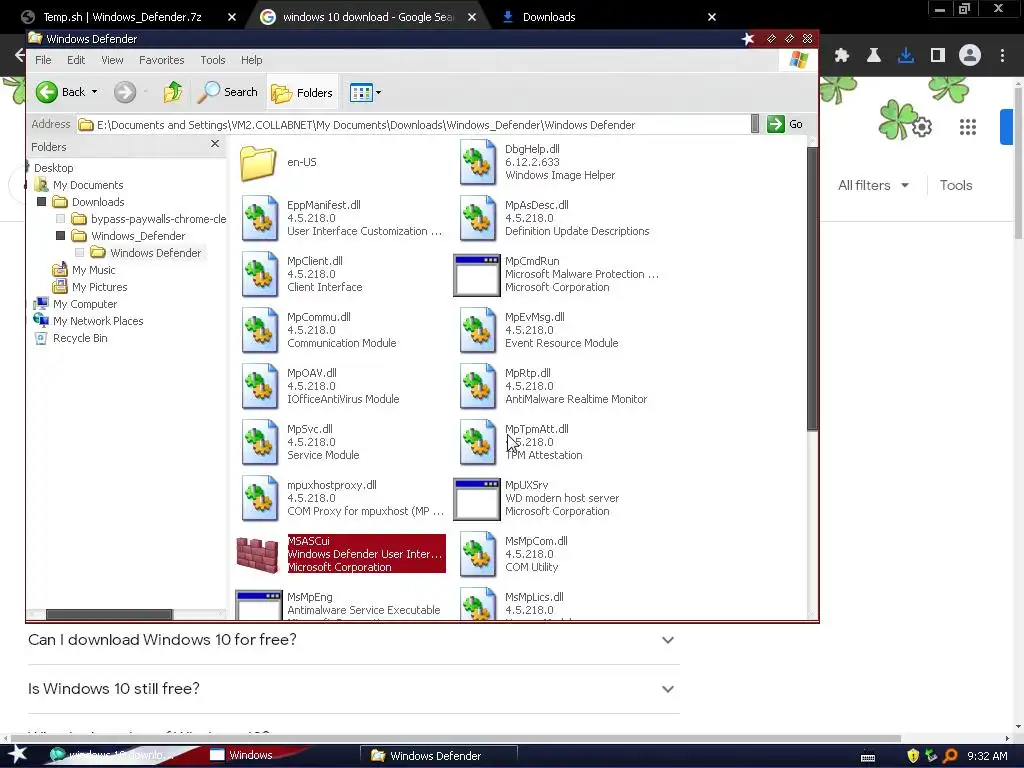Image resolution: width=1024 pixels, height=768 pixels.
Task: Expand 'Is Windows 10 still free?' question
Action: click(x=353, y=689)
